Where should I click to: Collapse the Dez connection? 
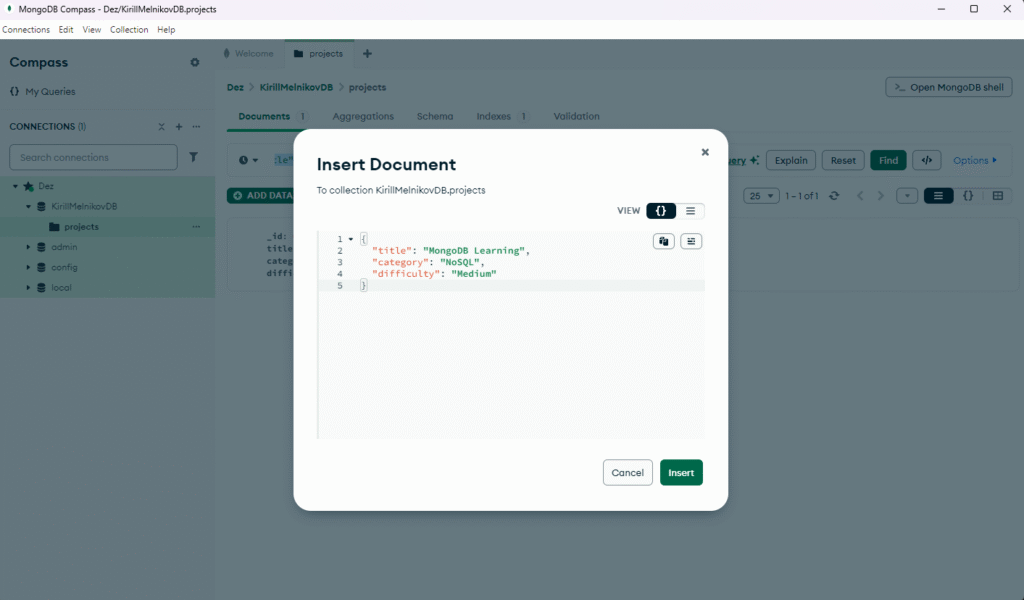tap(15, 186)
